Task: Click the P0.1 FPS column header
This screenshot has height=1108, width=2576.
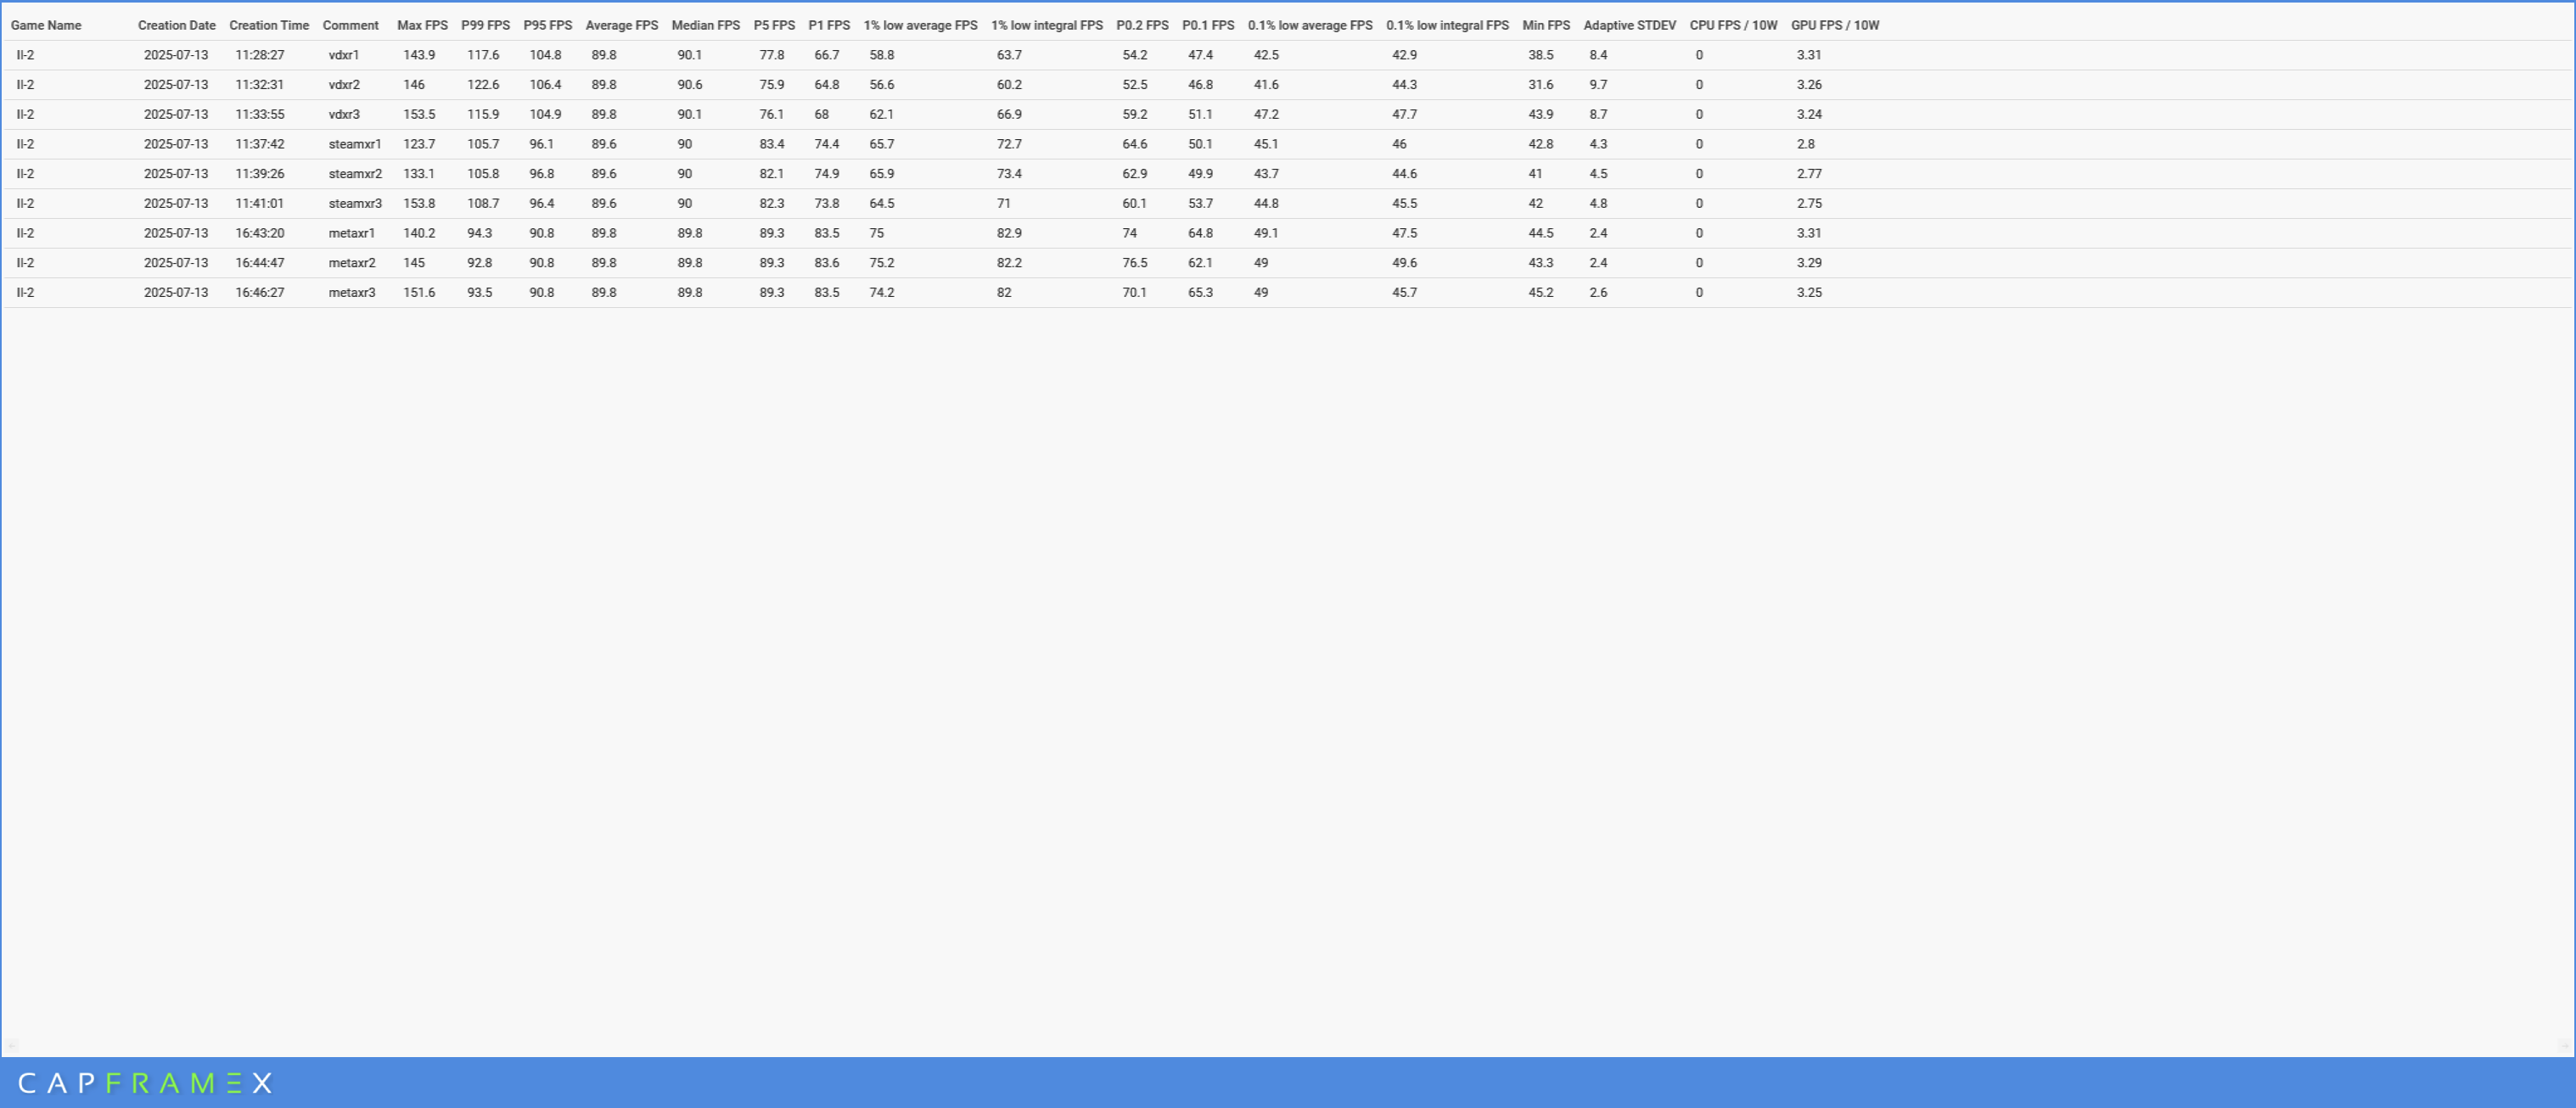Action: coord(1208,25)
